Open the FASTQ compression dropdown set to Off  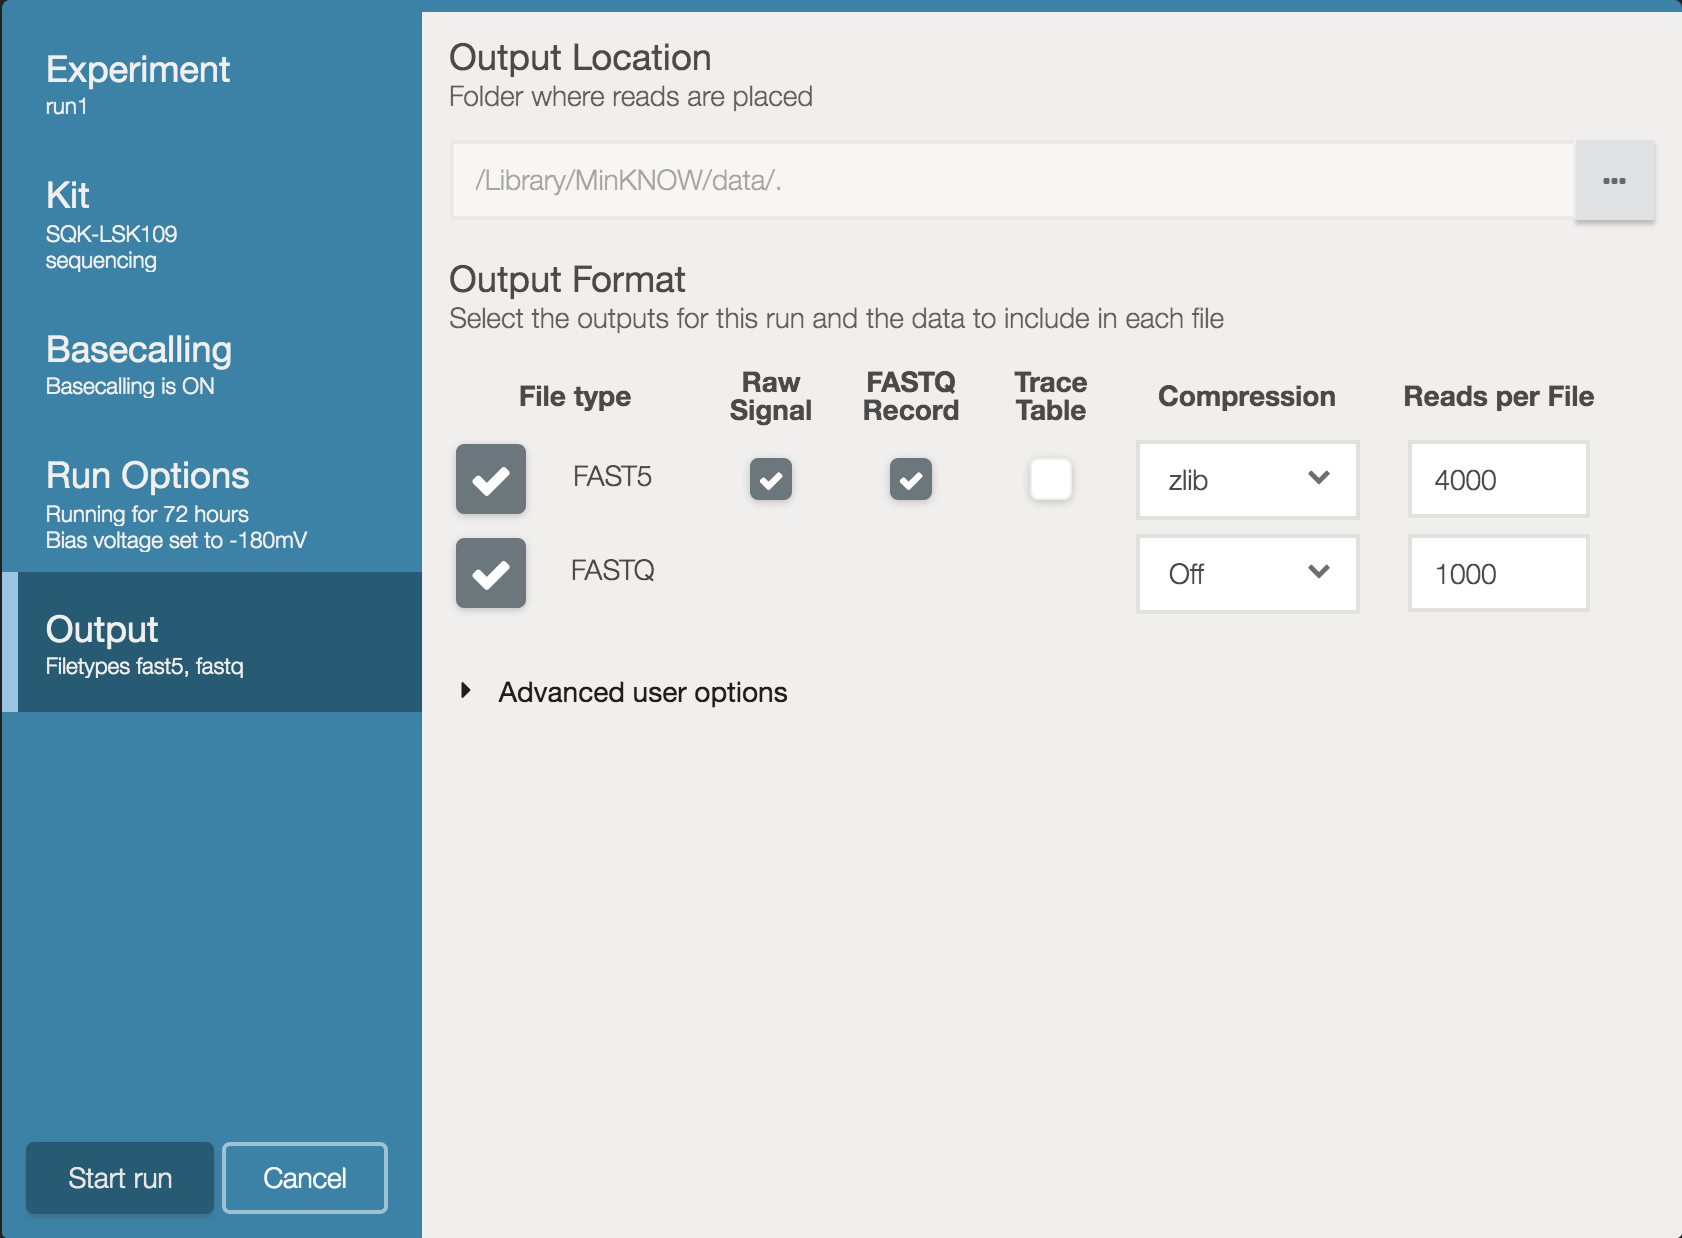click(1247, 574)
